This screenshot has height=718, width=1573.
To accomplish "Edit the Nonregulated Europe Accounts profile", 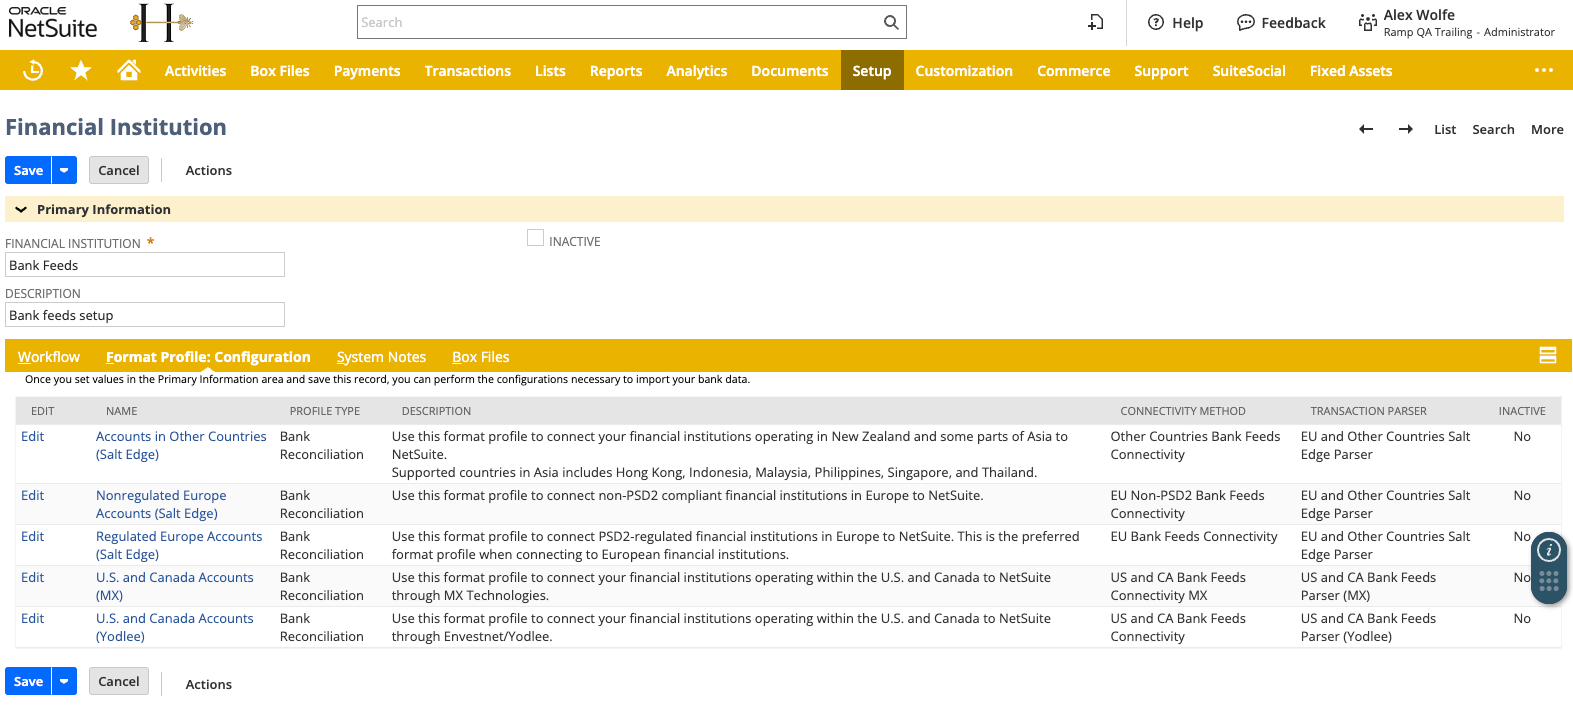I will (33, 495).
